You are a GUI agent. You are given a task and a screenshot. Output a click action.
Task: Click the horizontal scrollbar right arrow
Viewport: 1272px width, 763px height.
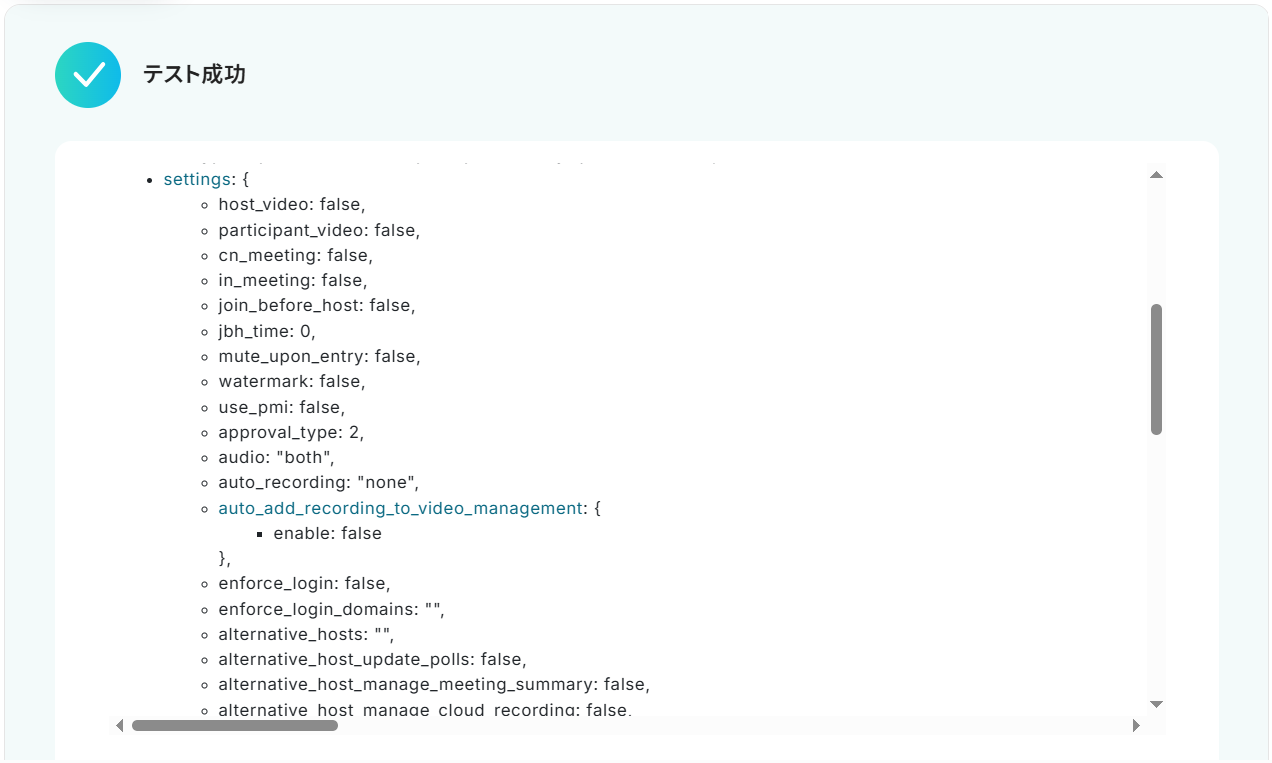pos(1136,725)
